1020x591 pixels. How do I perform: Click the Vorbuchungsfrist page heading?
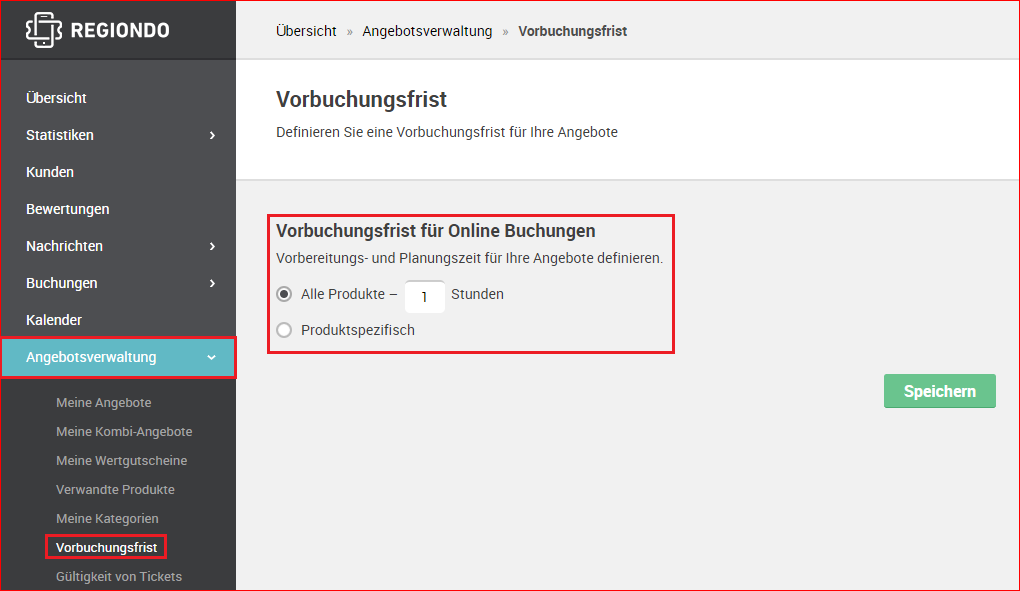(x=361, y=99)
